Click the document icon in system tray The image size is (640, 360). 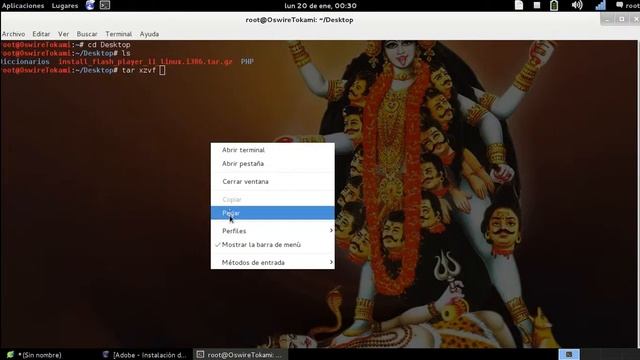click(519, 5)
